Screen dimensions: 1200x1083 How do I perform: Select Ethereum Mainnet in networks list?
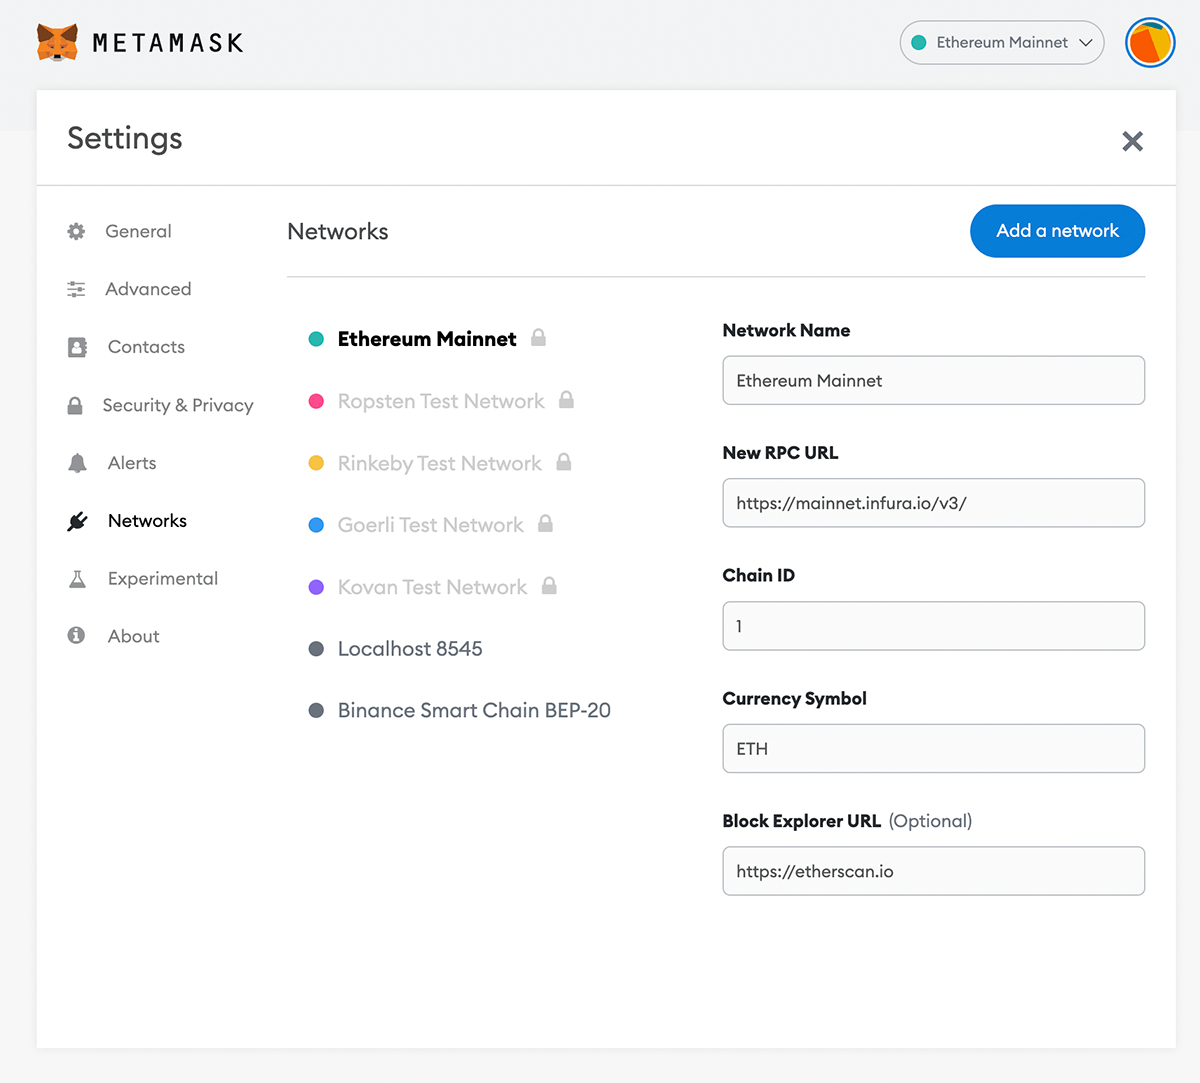click(427, 339)
